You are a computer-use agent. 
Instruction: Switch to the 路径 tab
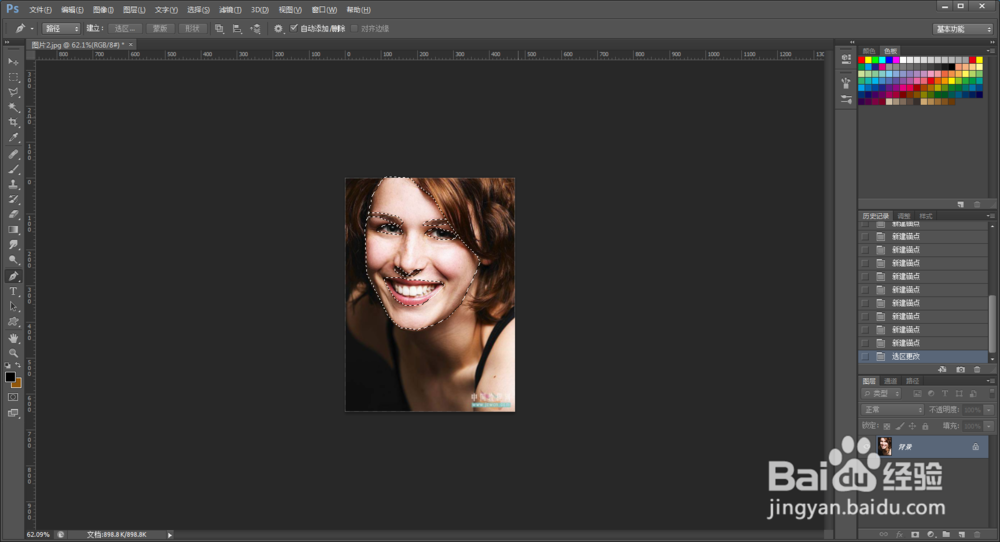click(x=913, y=381)
